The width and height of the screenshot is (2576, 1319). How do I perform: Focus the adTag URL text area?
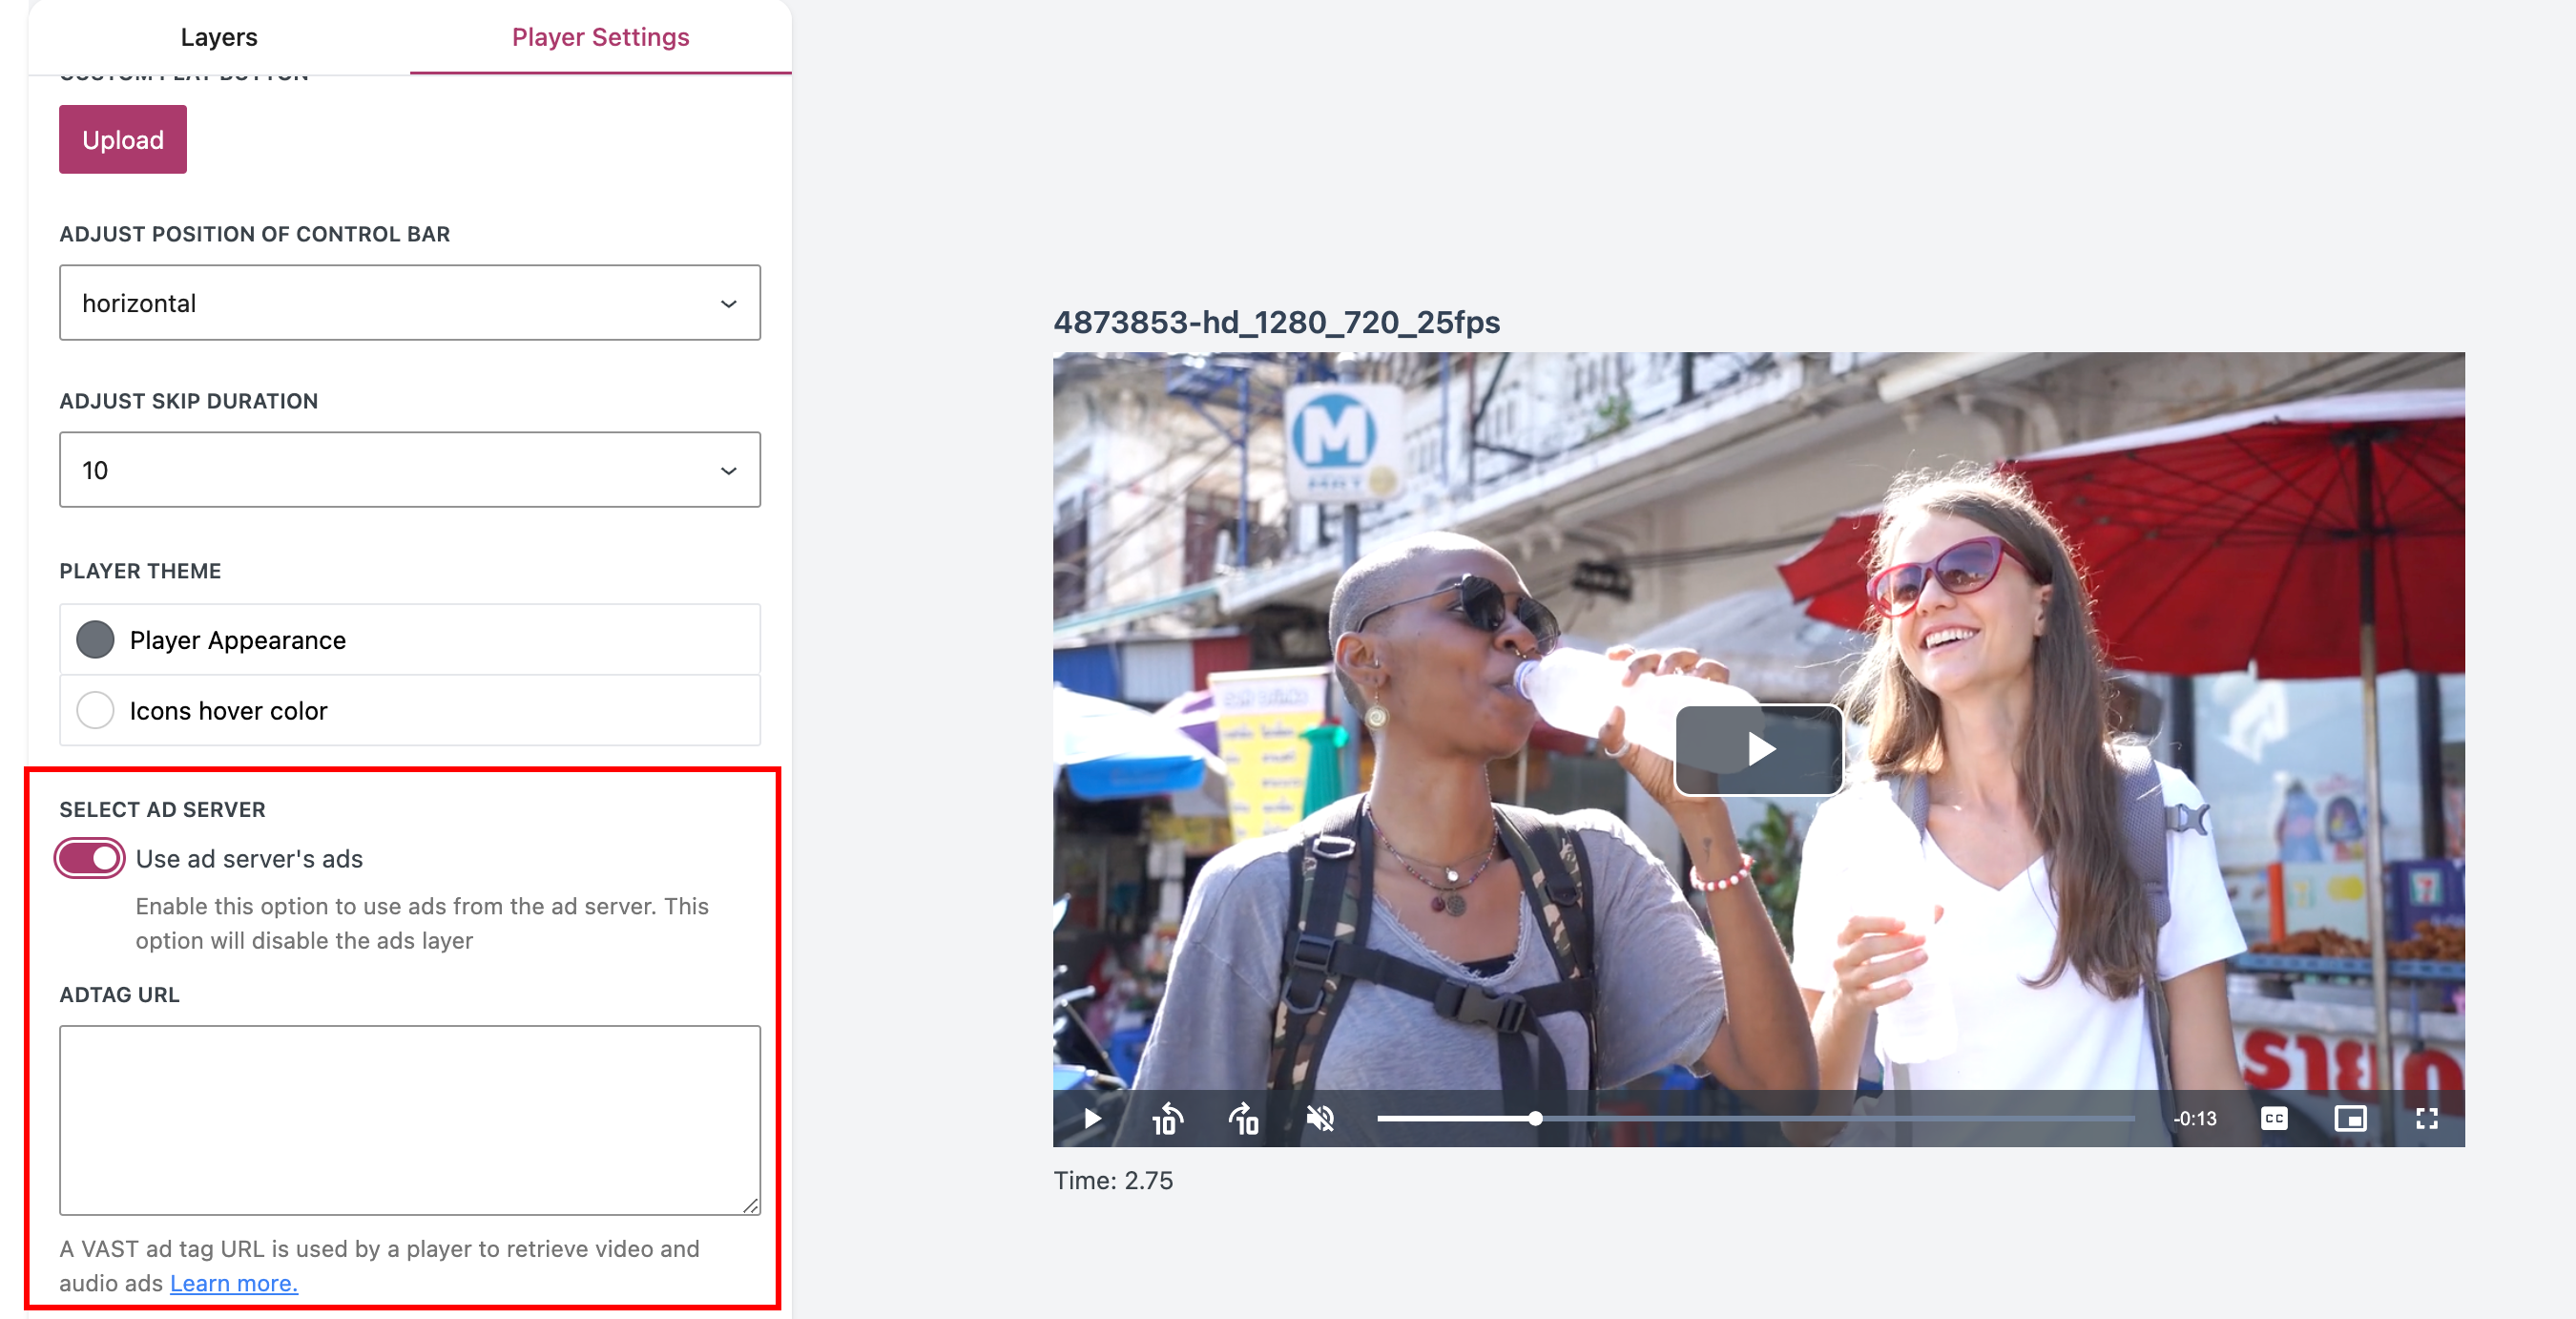(x=409, y=1119)
